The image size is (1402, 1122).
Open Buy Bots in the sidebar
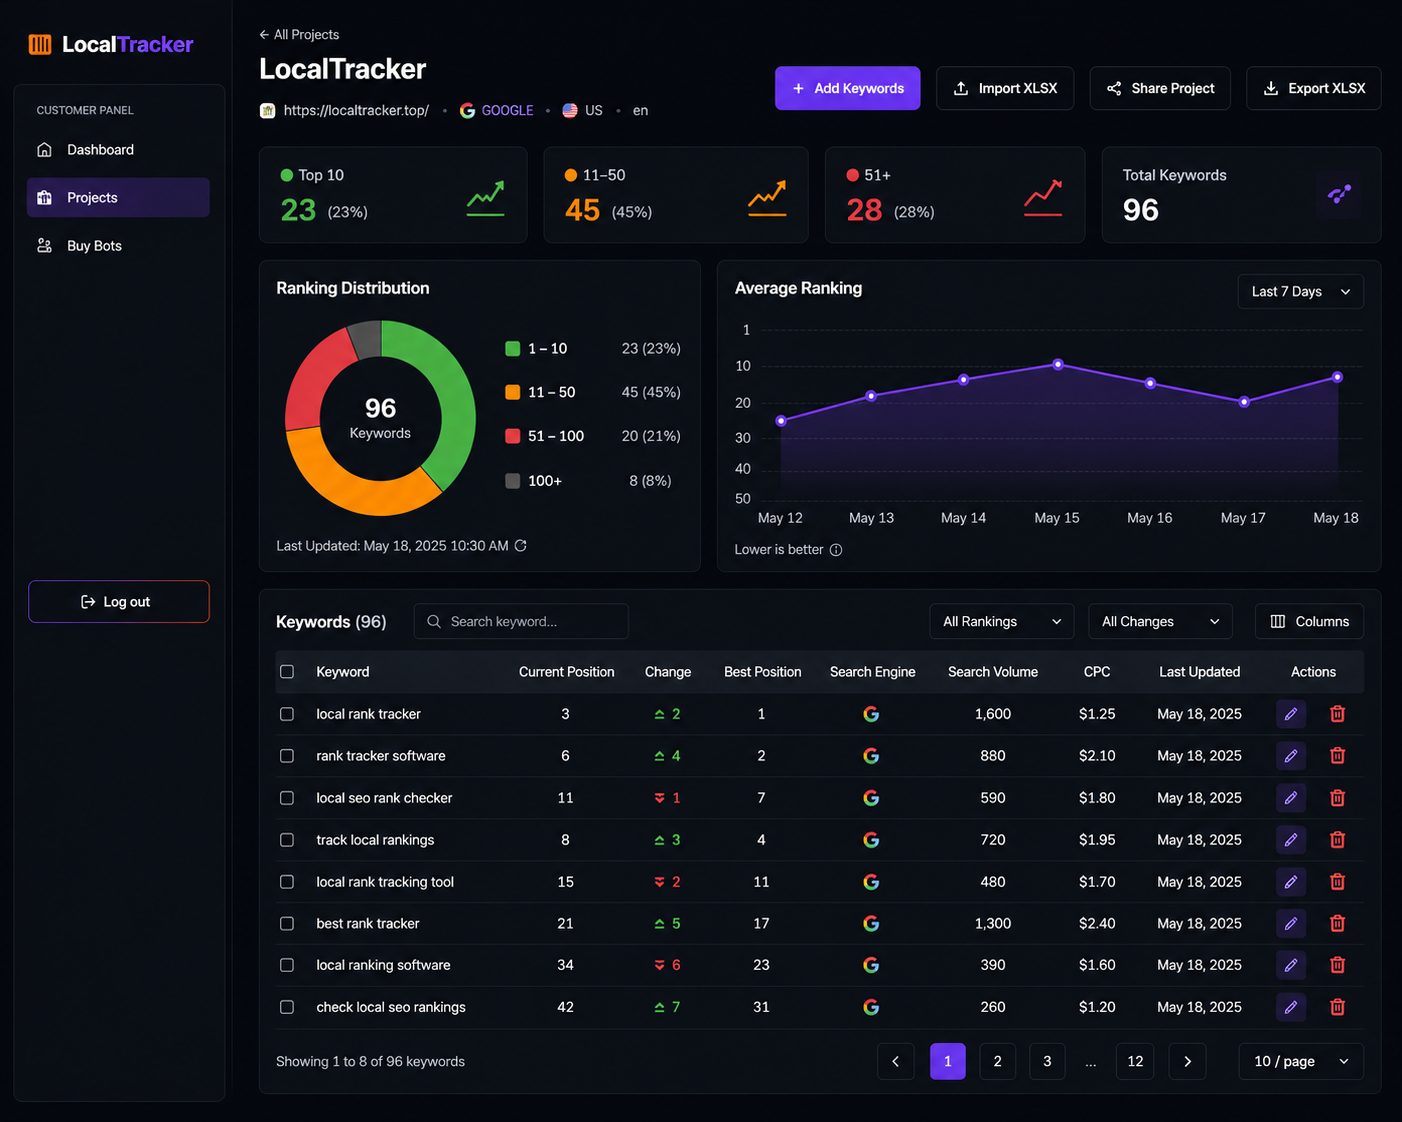tap(118, 246)
